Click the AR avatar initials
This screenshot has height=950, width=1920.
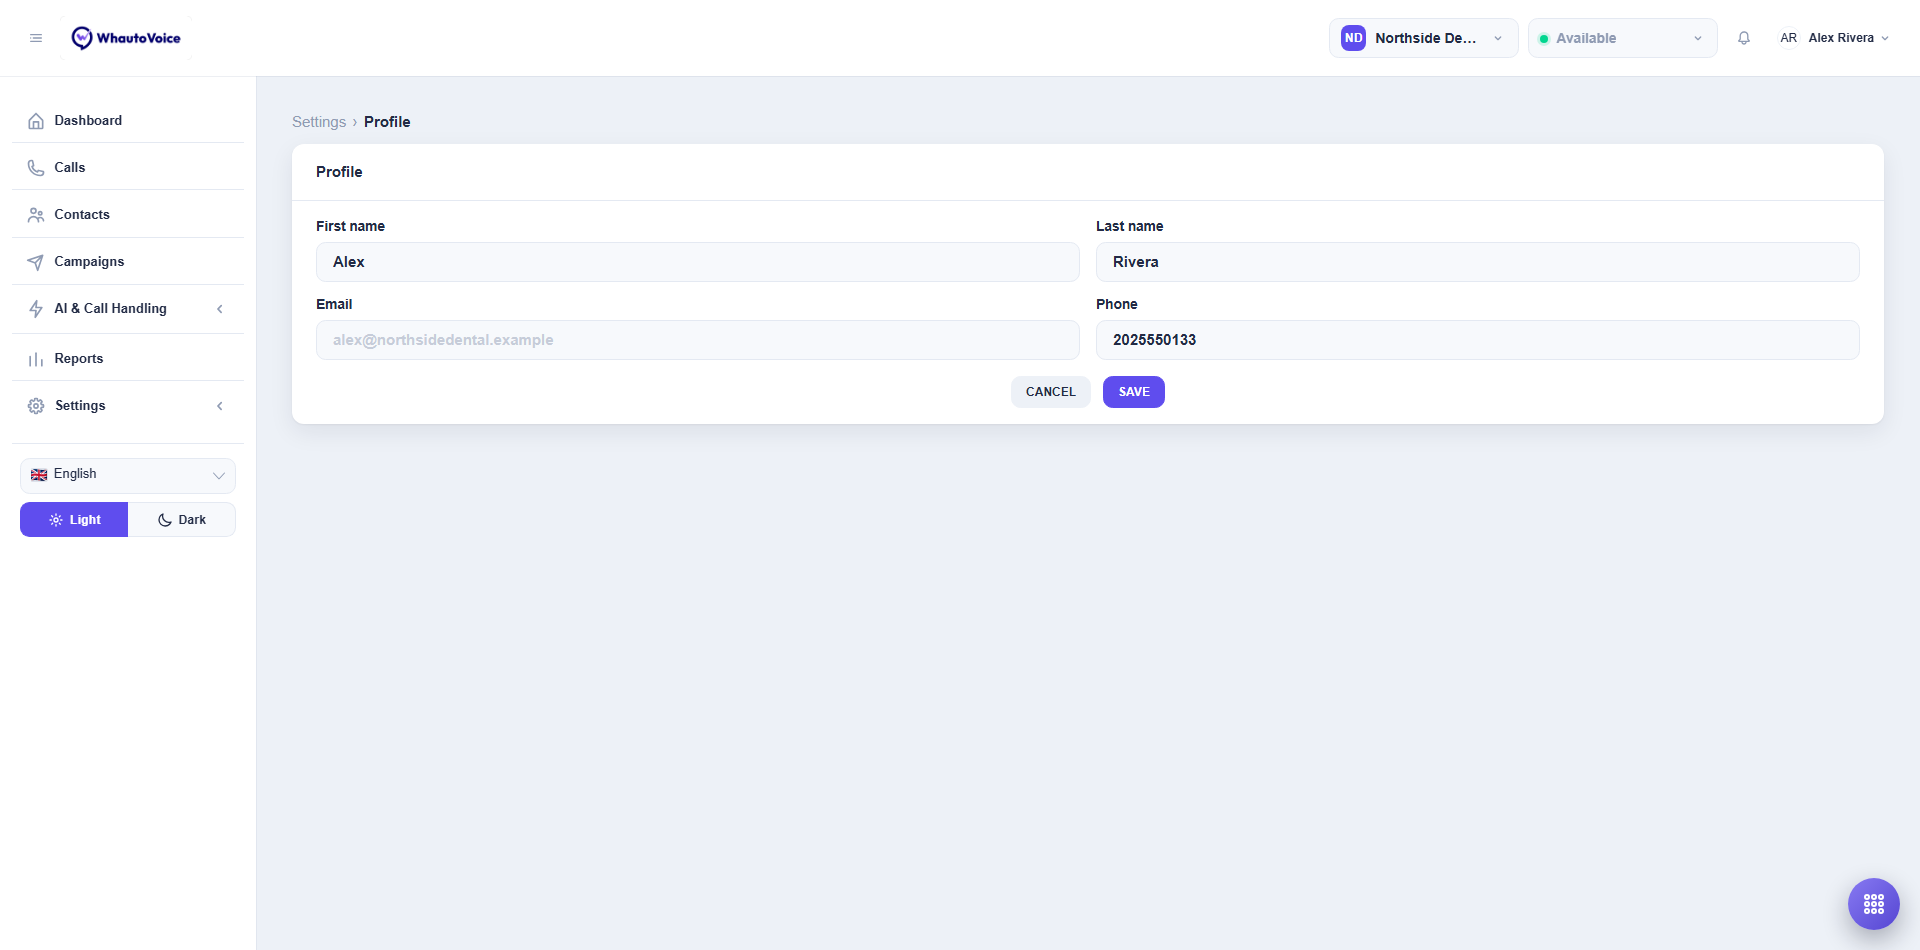[1789, 38]
